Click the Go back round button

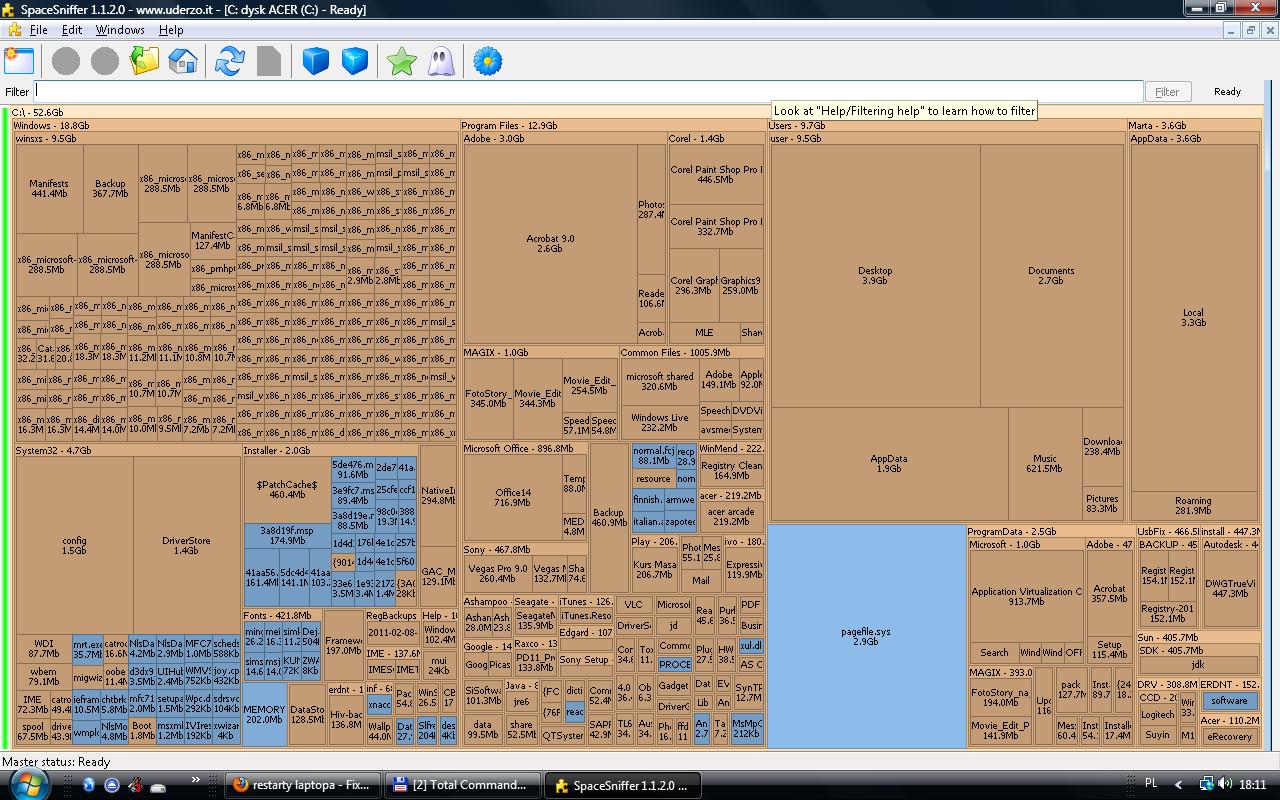tap(66, 61)
